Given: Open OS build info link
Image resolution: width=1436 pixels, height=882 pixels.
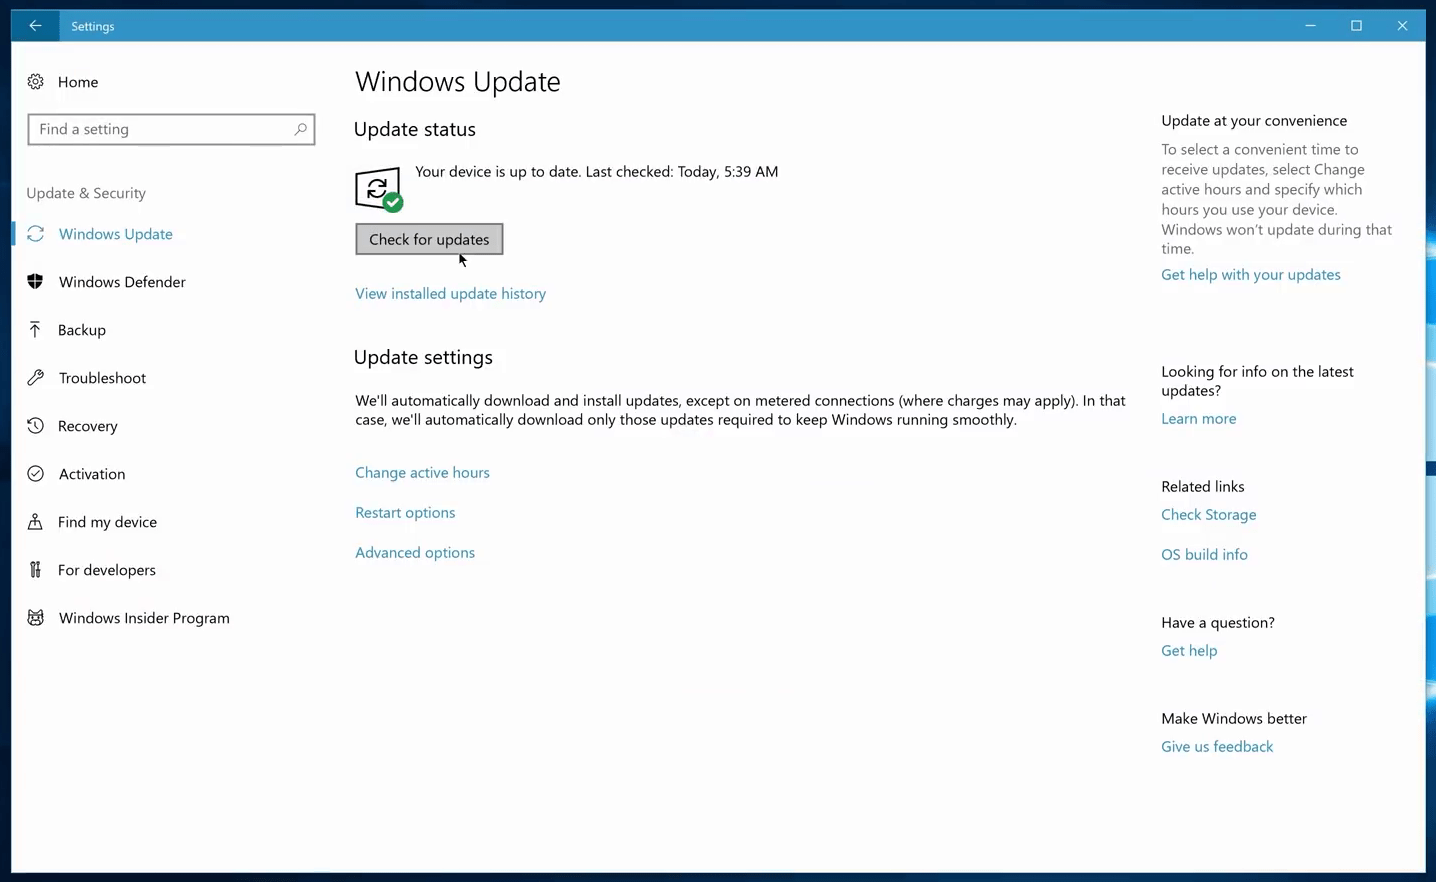Looking at the screenshot, I should [1204, 554].
